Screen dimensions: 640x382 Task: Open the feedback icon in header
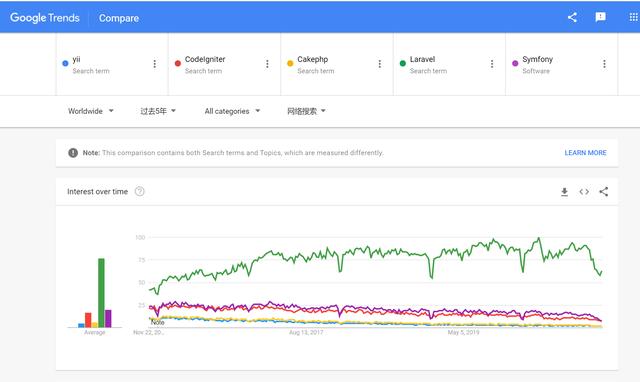click(600, 17)
